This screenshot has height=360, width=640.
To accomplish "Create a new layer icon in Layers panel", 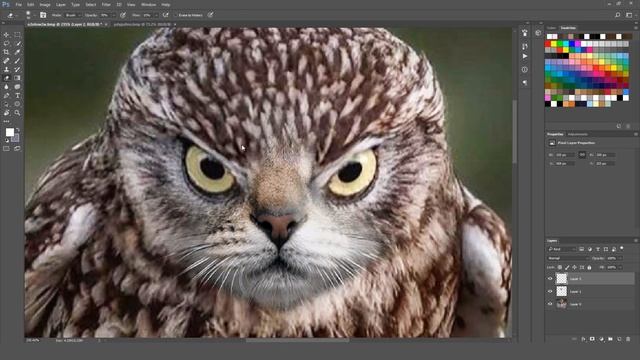I will [x=619, y=339].
